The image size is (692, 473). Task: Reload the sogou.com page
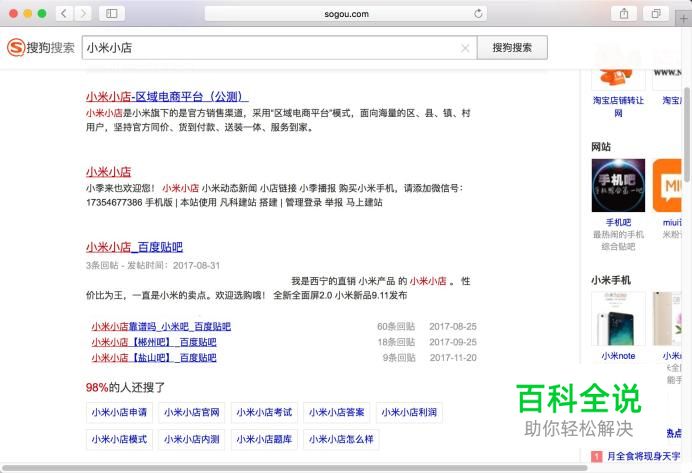pyautogui.click(x=478, y=14)
